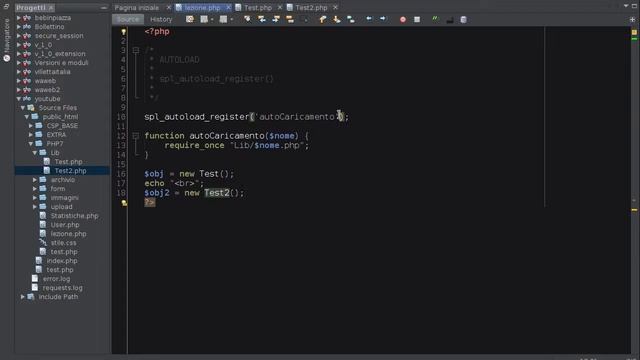Minimize the Progetti panel
640x360 pixels.
click(104, 7)
